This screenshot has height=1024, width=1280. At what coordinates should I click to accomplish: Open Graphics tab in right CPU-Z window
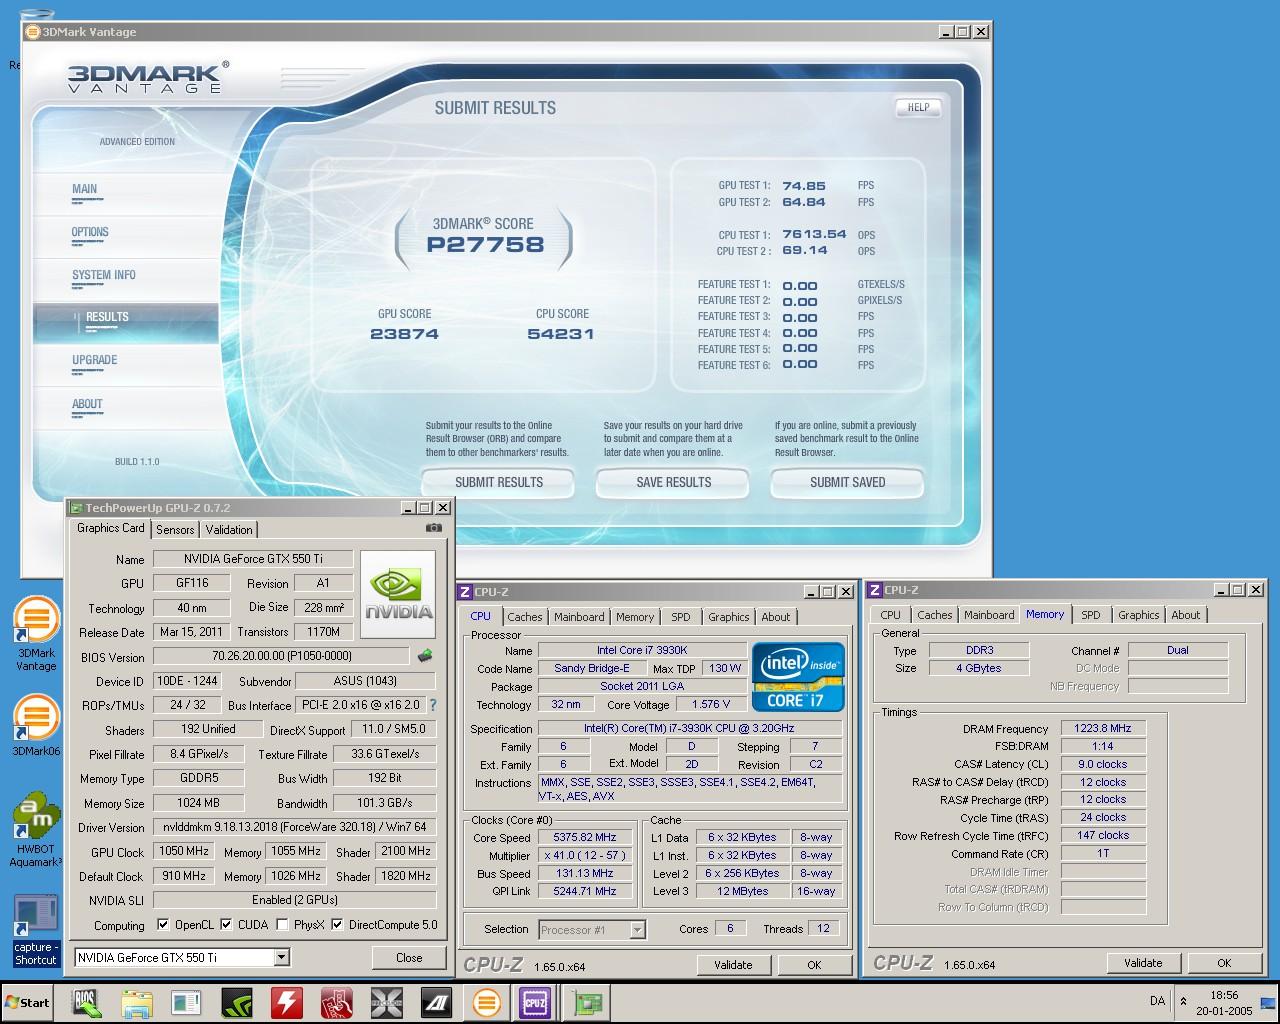1138,615
